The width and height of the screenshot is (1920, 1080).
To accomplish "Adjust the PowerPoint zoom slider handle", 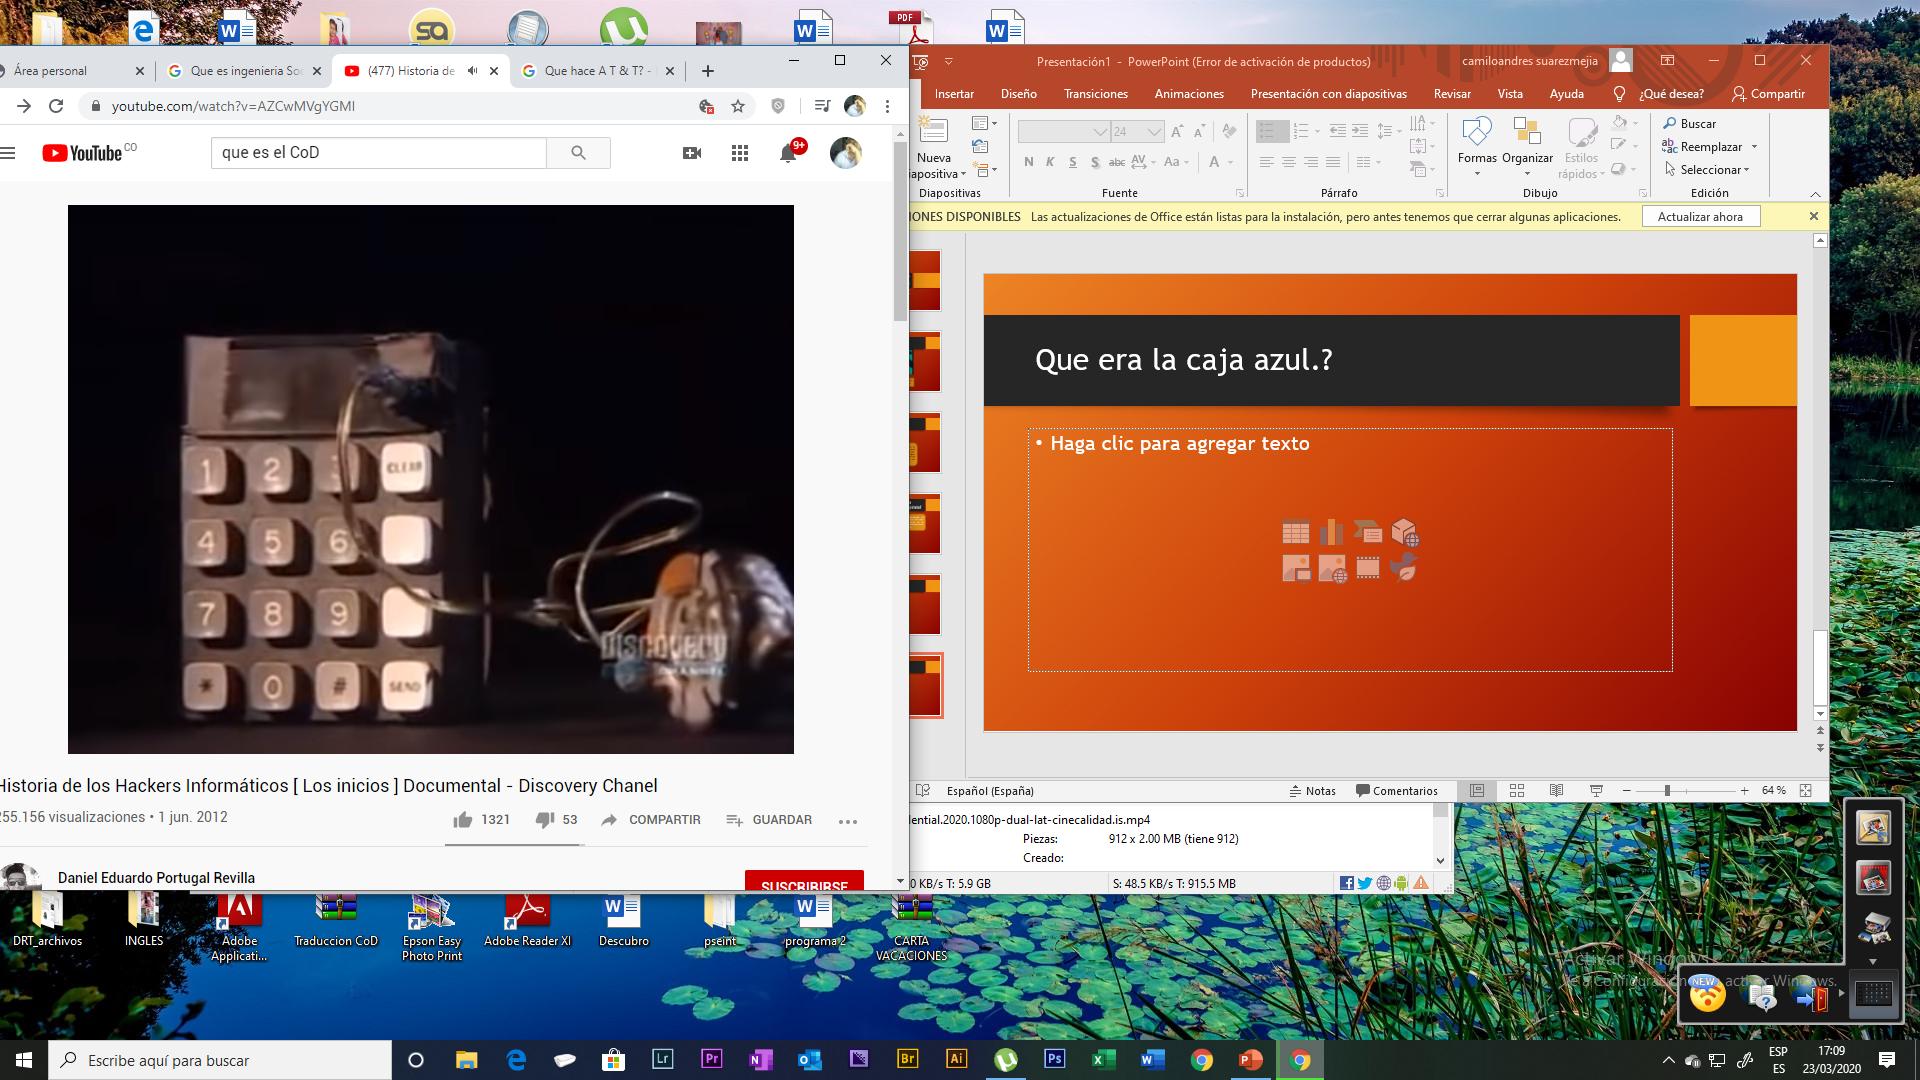I will click(1667, 791).
